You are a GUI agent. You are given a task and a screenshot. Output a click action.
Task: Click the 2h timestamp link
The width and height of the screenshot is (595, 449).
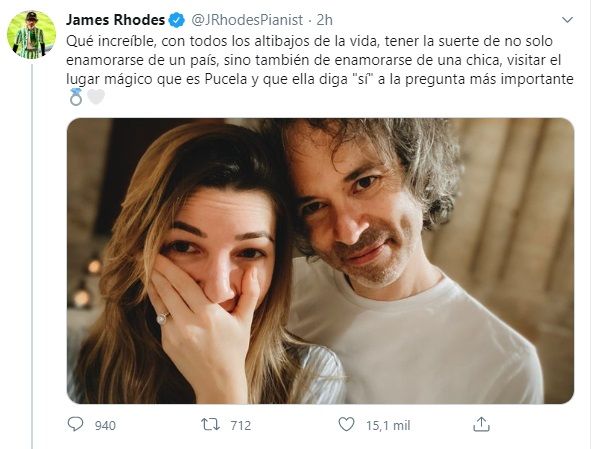[324, 20]
